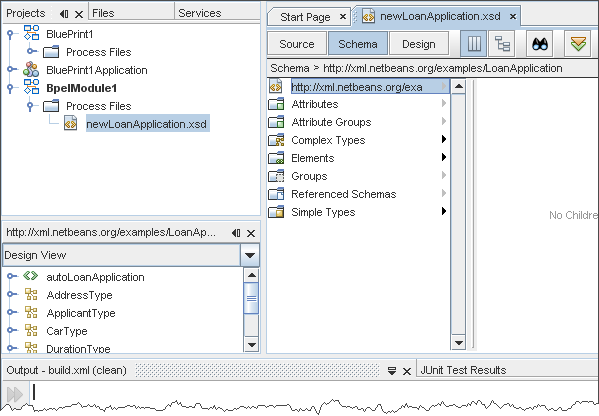Click the Design View list scrollbar thumb
This screenshot has width=599, height=416.
pos(251,298)
